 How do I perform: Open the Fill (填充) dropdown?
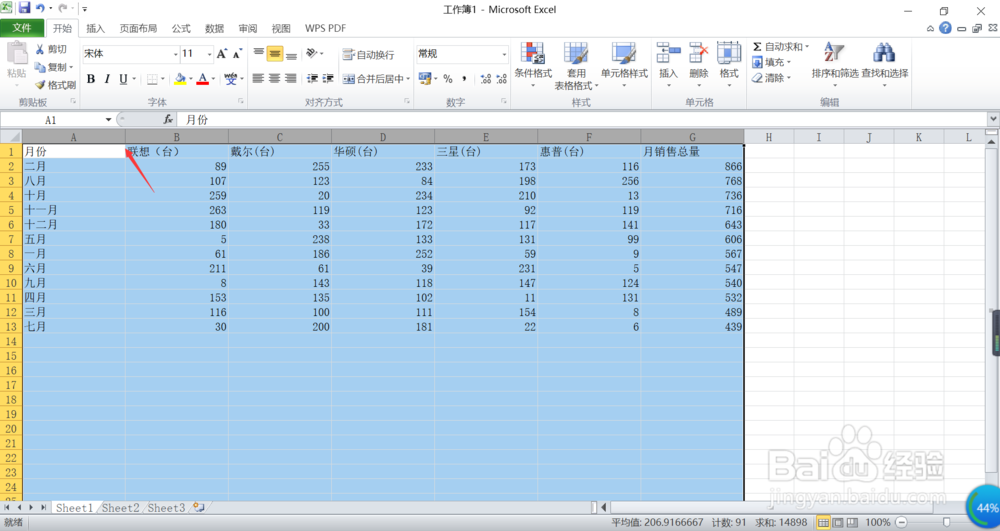(x=770, y=62)
